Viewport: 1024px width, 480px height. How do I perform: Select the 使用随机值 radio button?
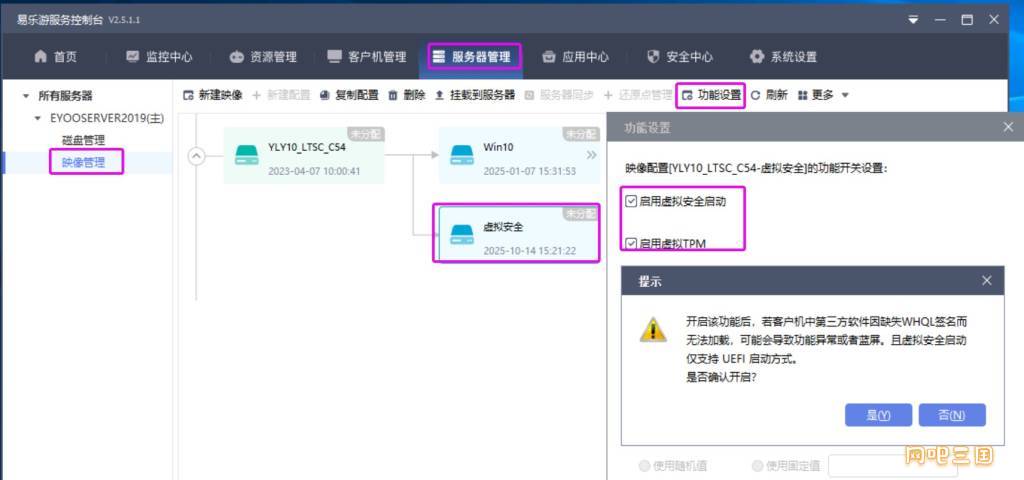645,465
